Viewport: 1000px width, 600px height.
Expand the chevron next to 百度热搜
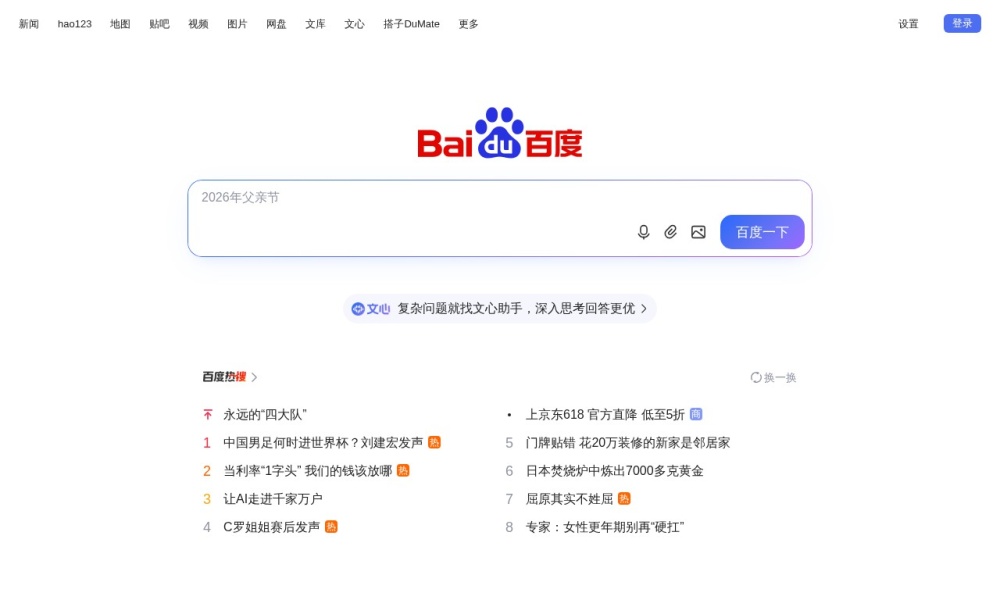[254, 377]
